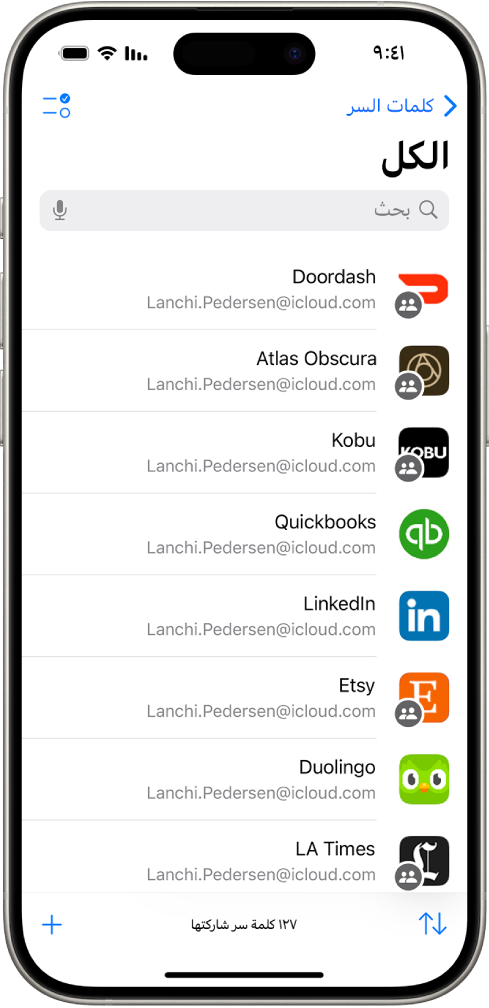The height and width of the screenshot is (1008, 489).
Task: Tap the shared passwords count label
Action: (x=244, y=925)
